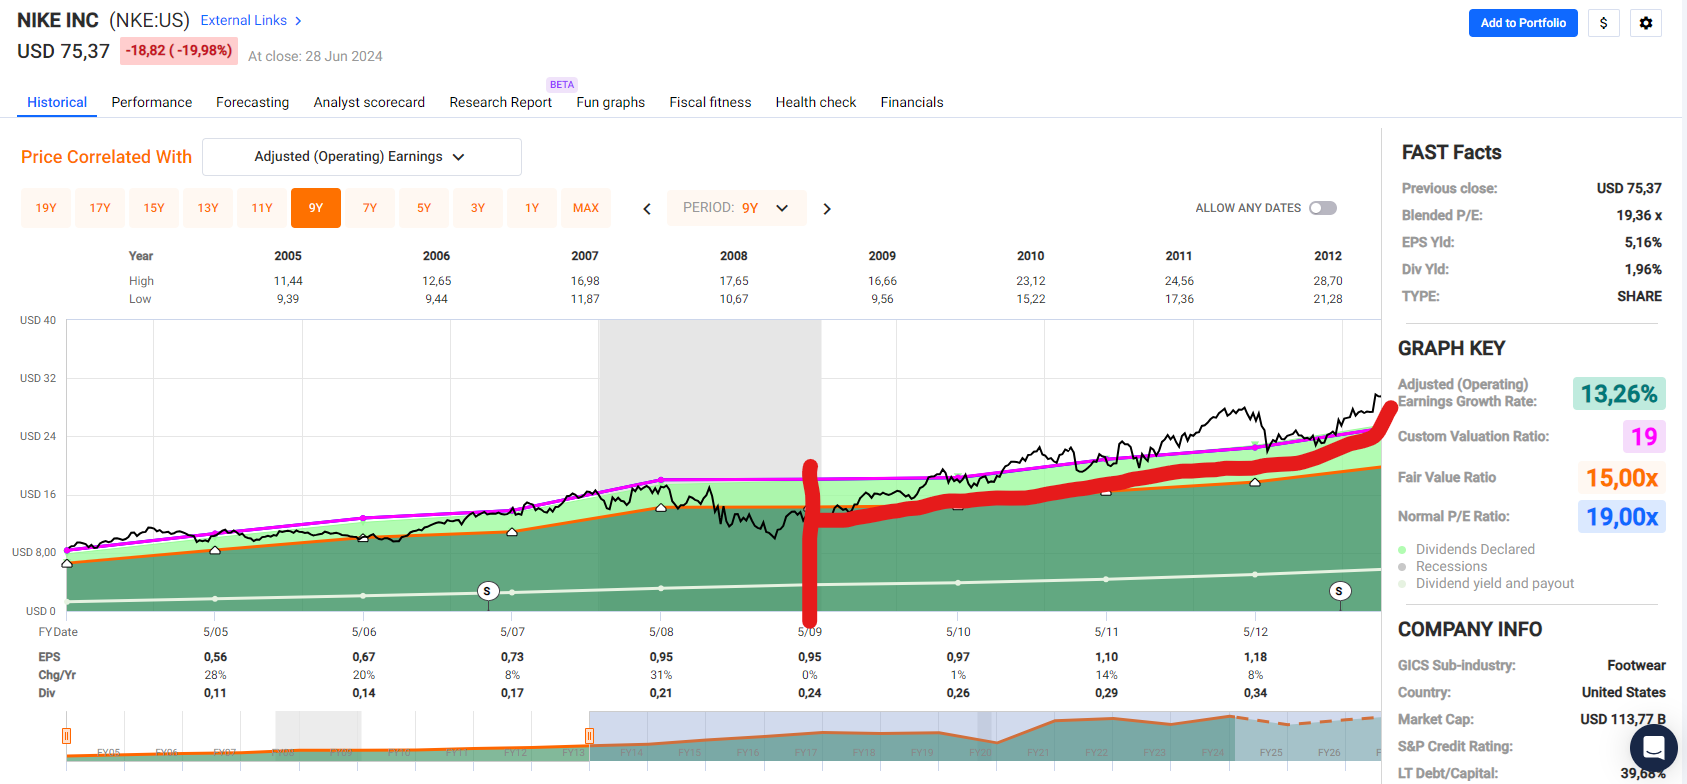Open the Research Report tab
This screenshot has width=1687, height=784.
point(501,102)
